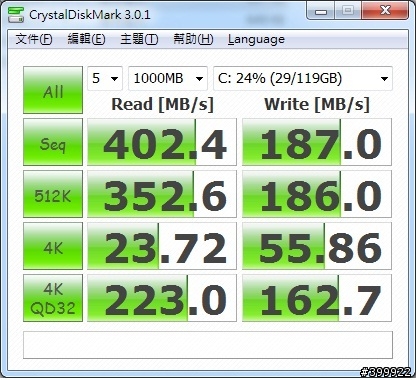The image size is (417, 380).
Task: Open the Language menu
Action: 256,39
